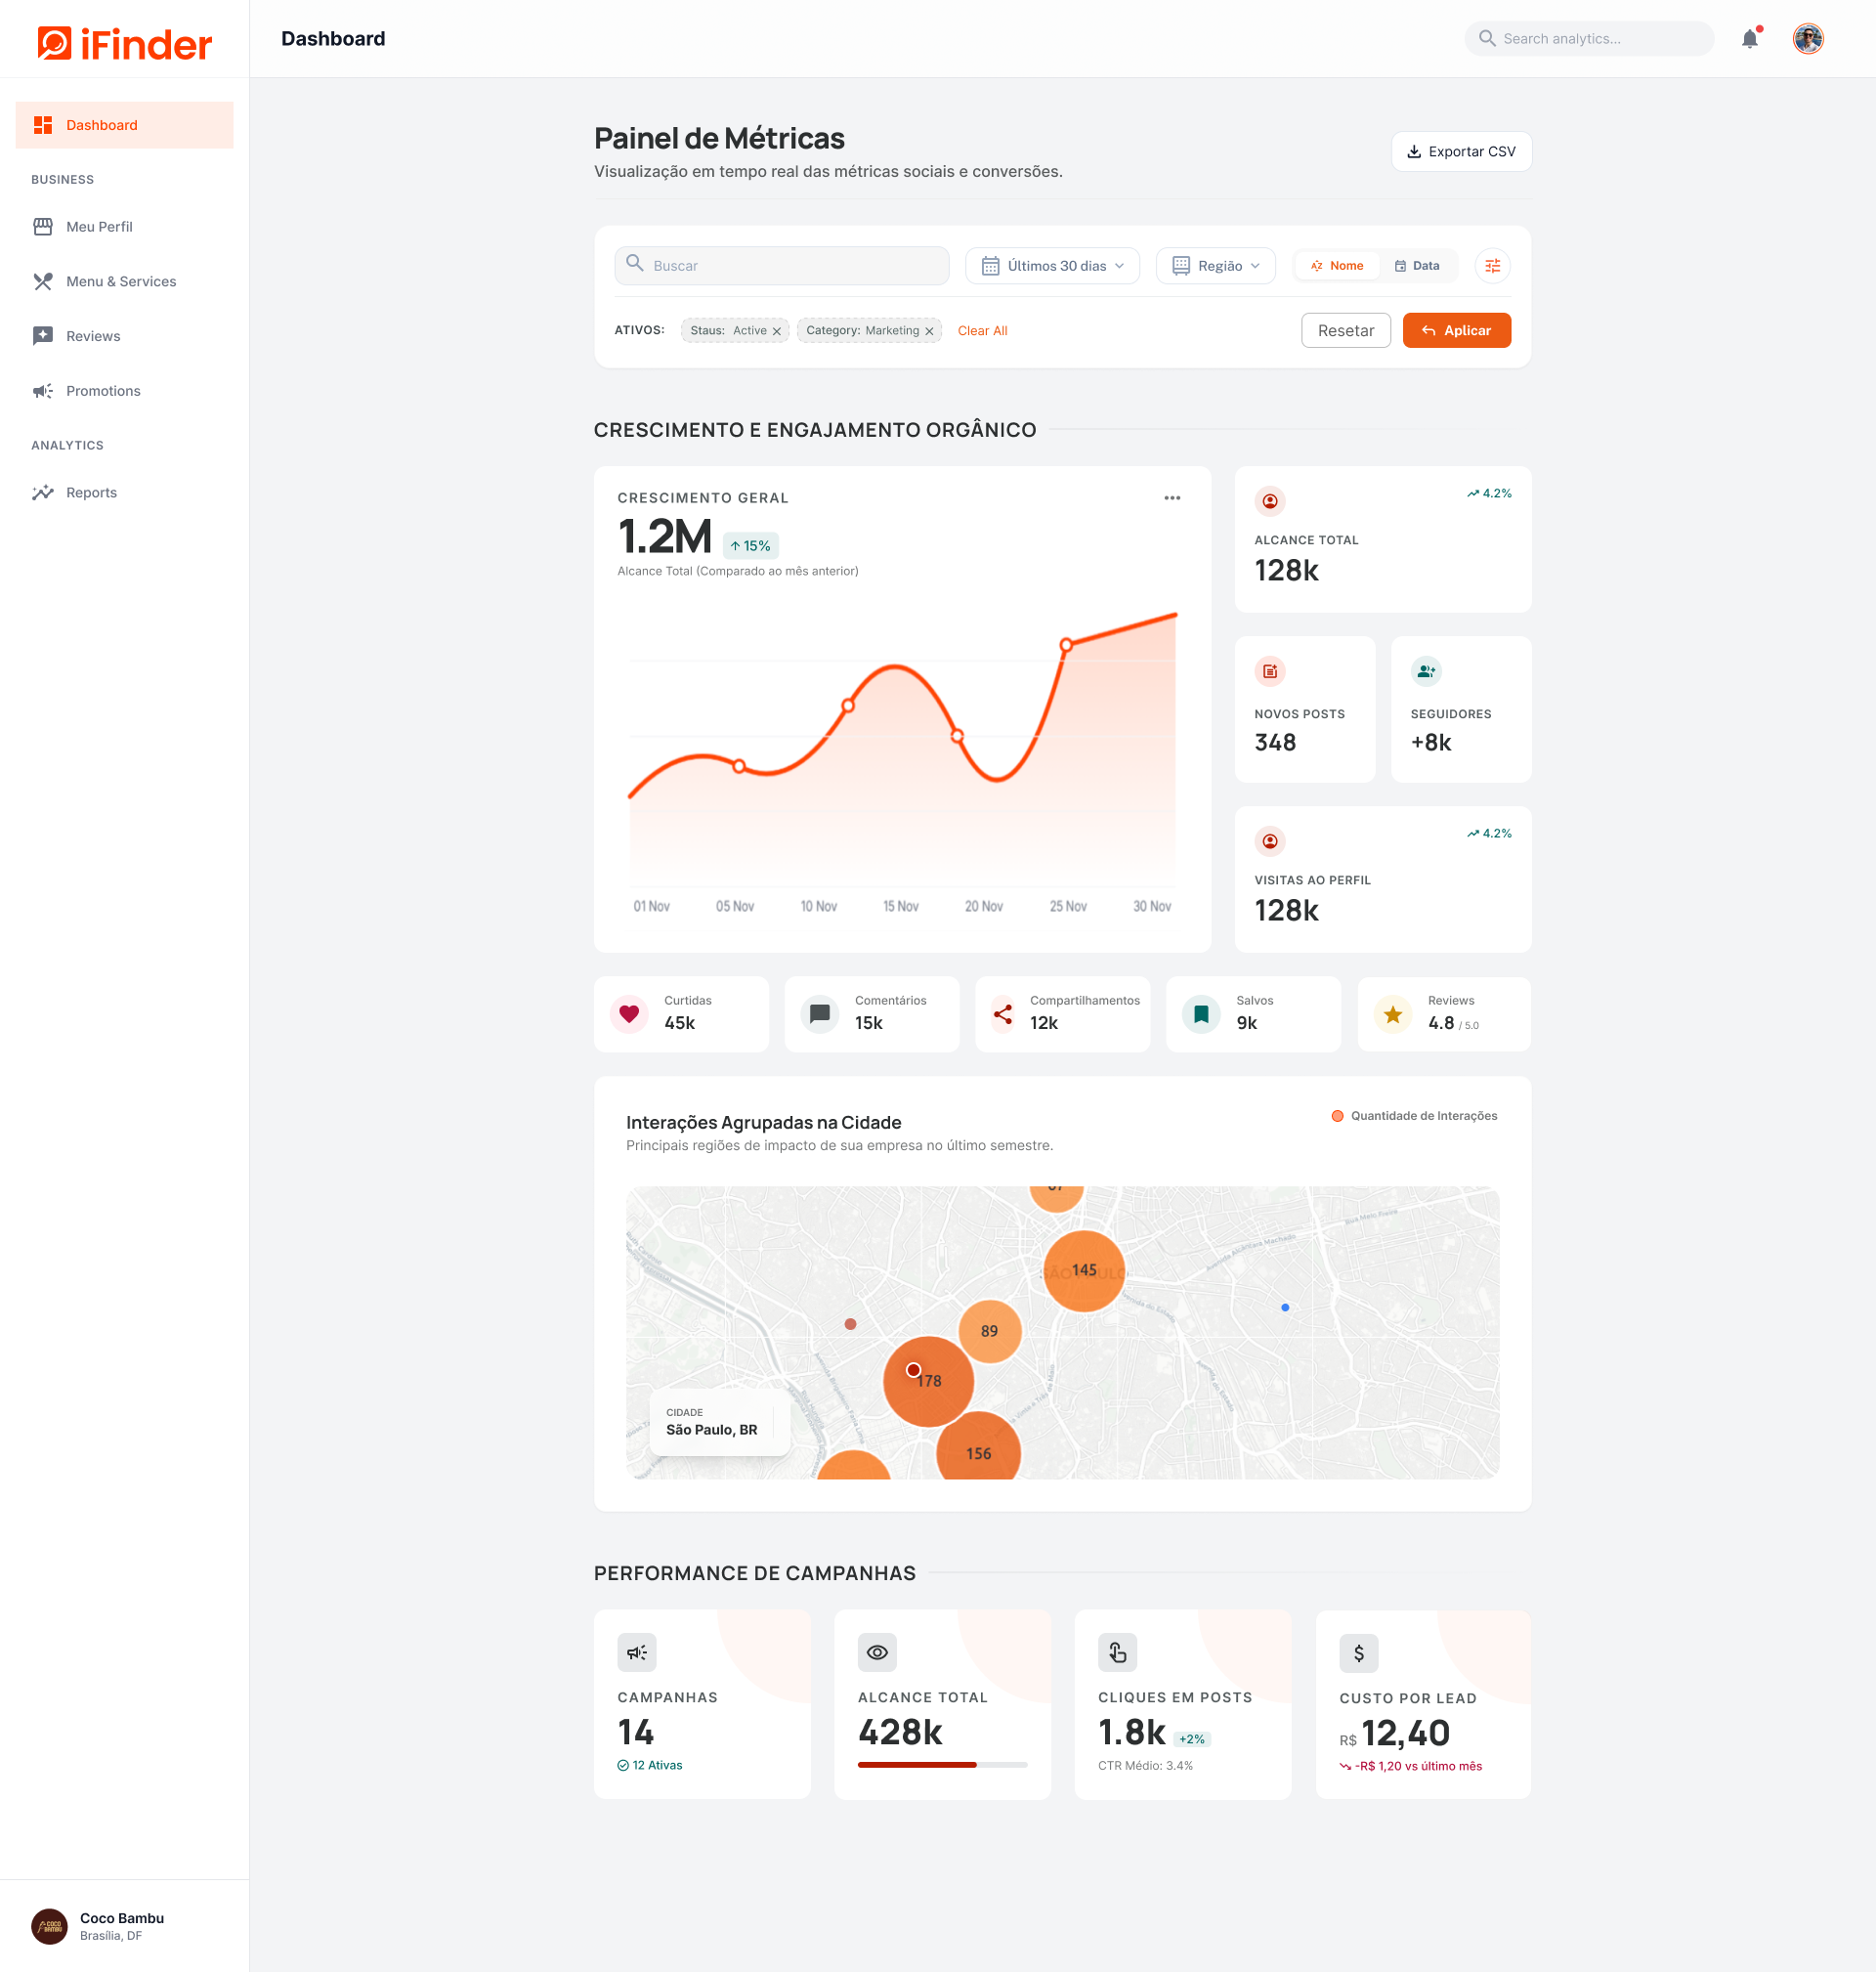Click the Resetar button

pyautogui.click(x=1345, y=331)
